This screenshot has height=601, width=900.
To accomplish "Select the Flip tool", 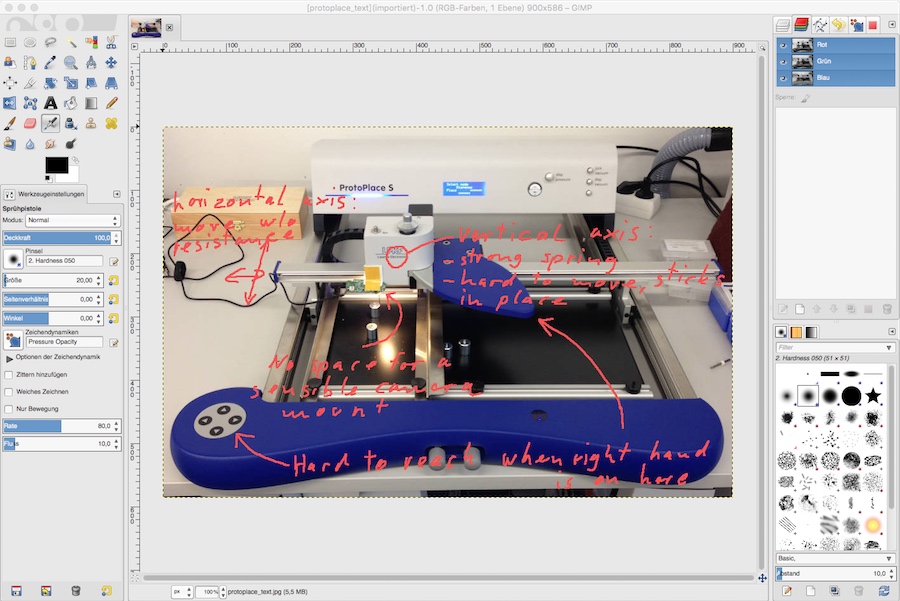I will click(10, 103).
